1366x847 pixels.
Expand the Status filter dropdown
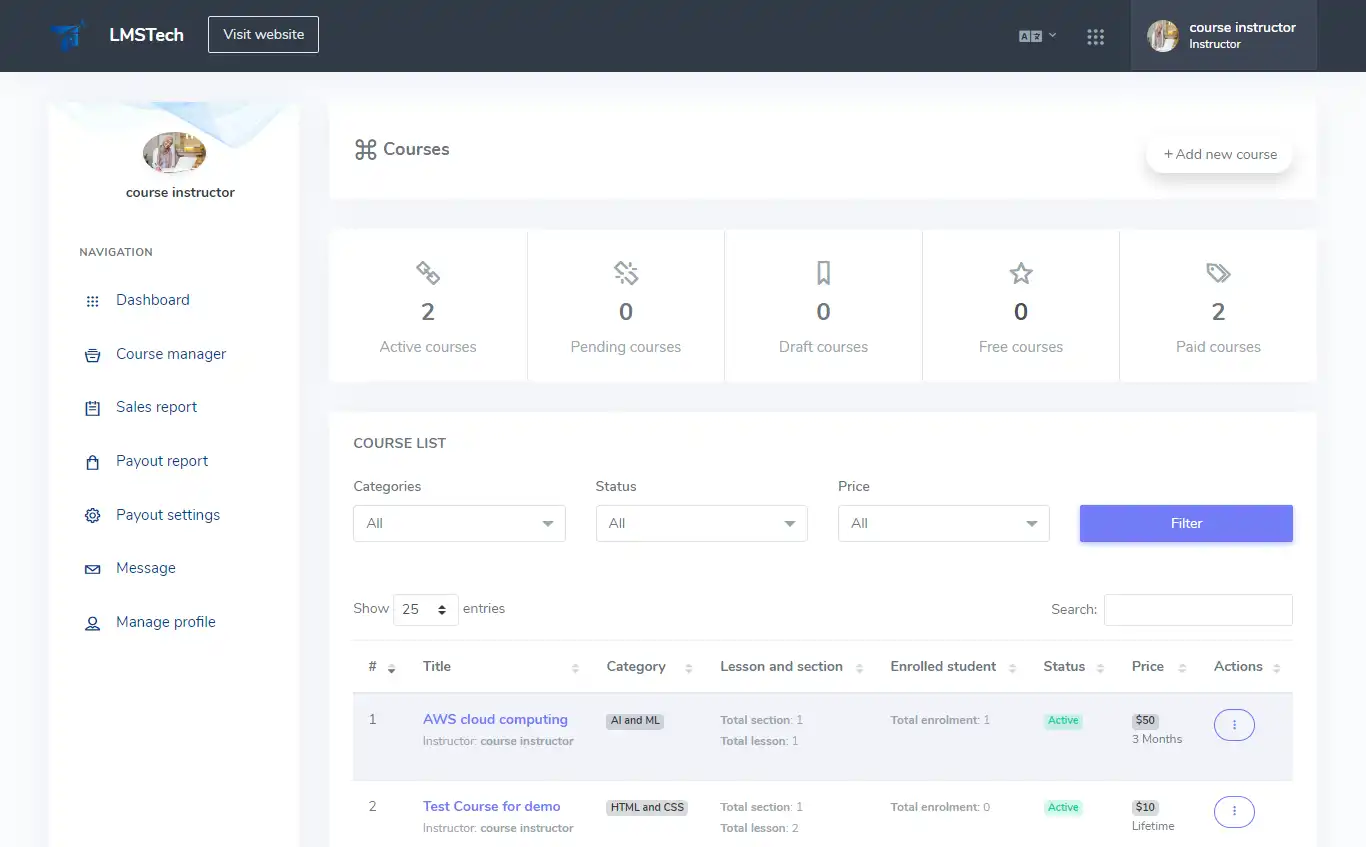(x=701, y=523)
